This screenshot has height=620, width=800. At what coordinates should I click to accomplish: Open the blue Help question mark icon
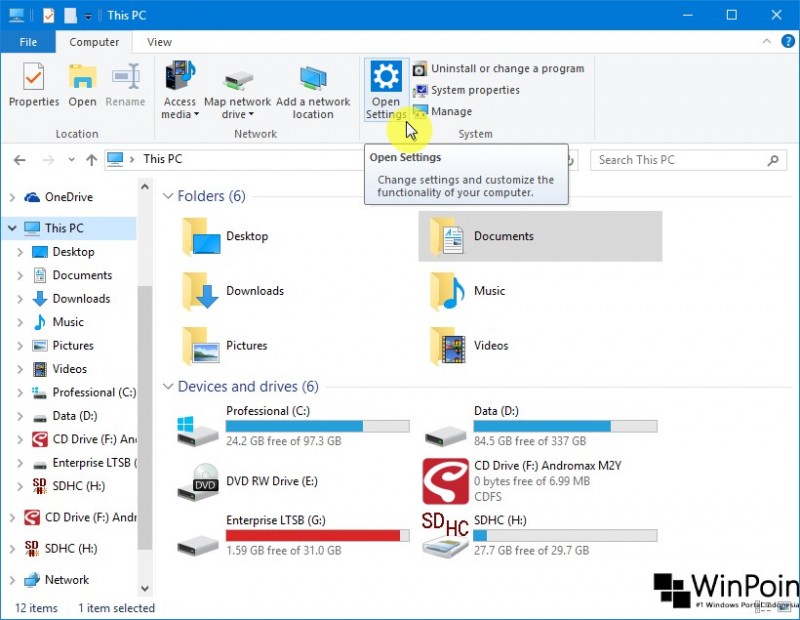788,41
